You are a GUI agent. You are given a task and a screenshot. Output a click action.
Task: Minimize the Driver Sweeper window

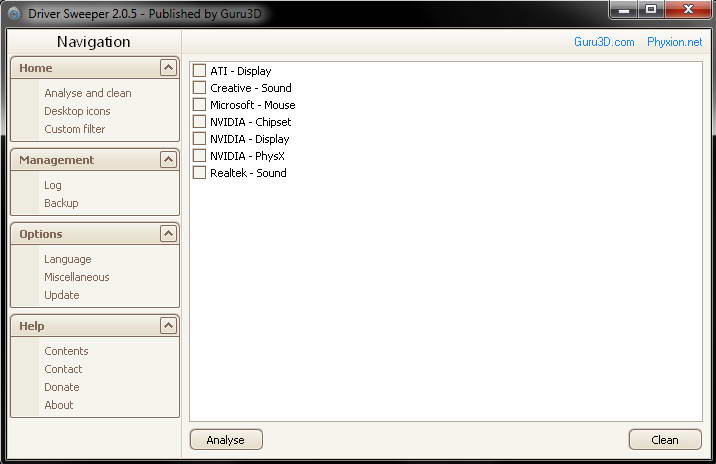click(624, 10)
